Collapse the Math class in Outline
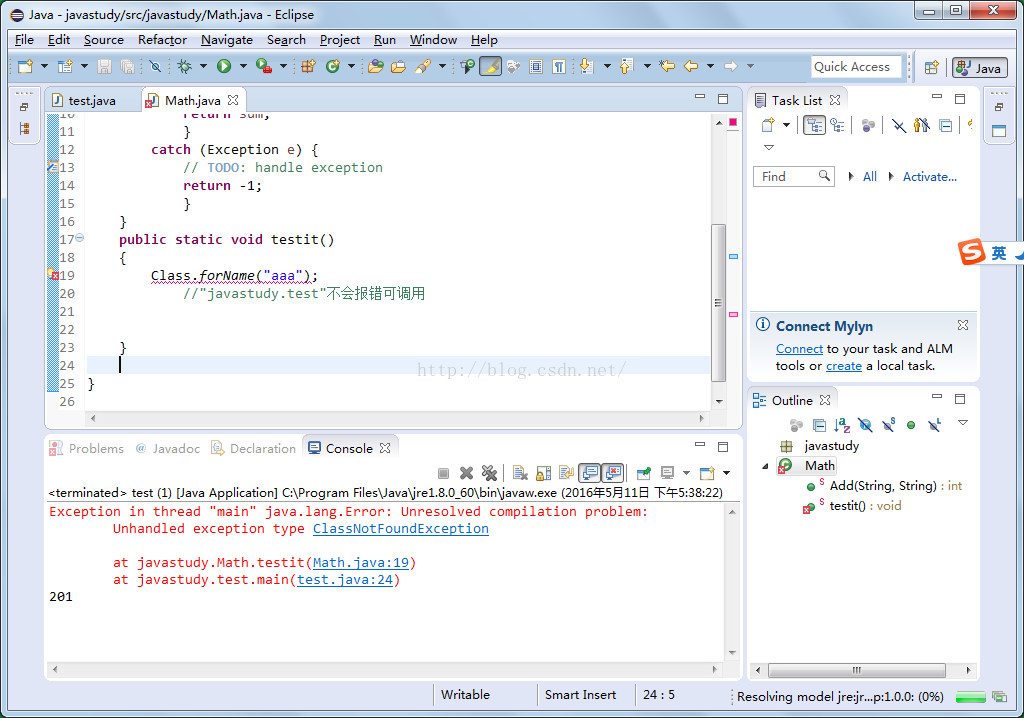 point(765,466)
